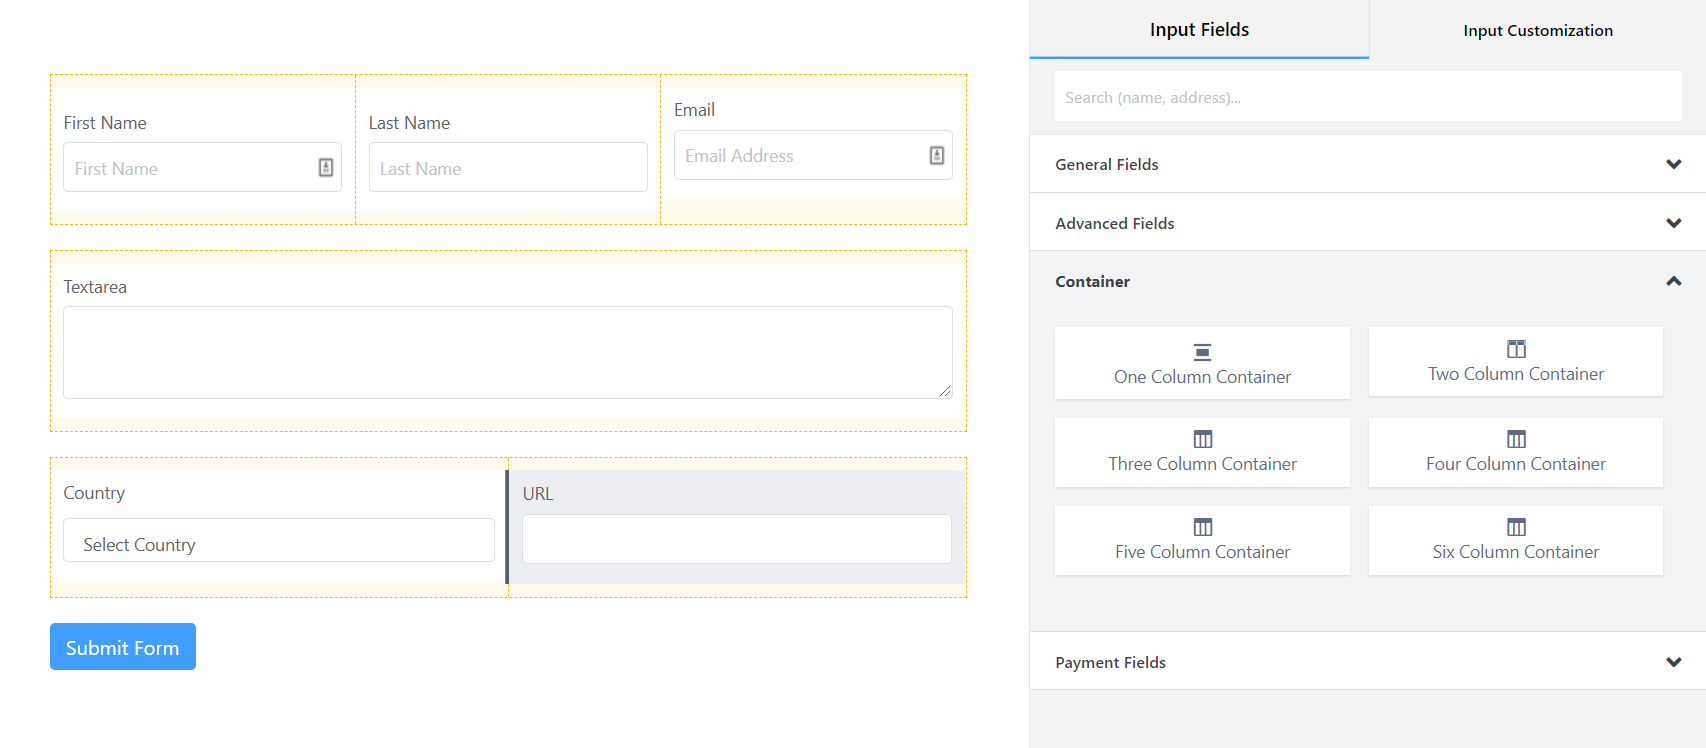Pick the Six Column Container icon

[1516, 527]
